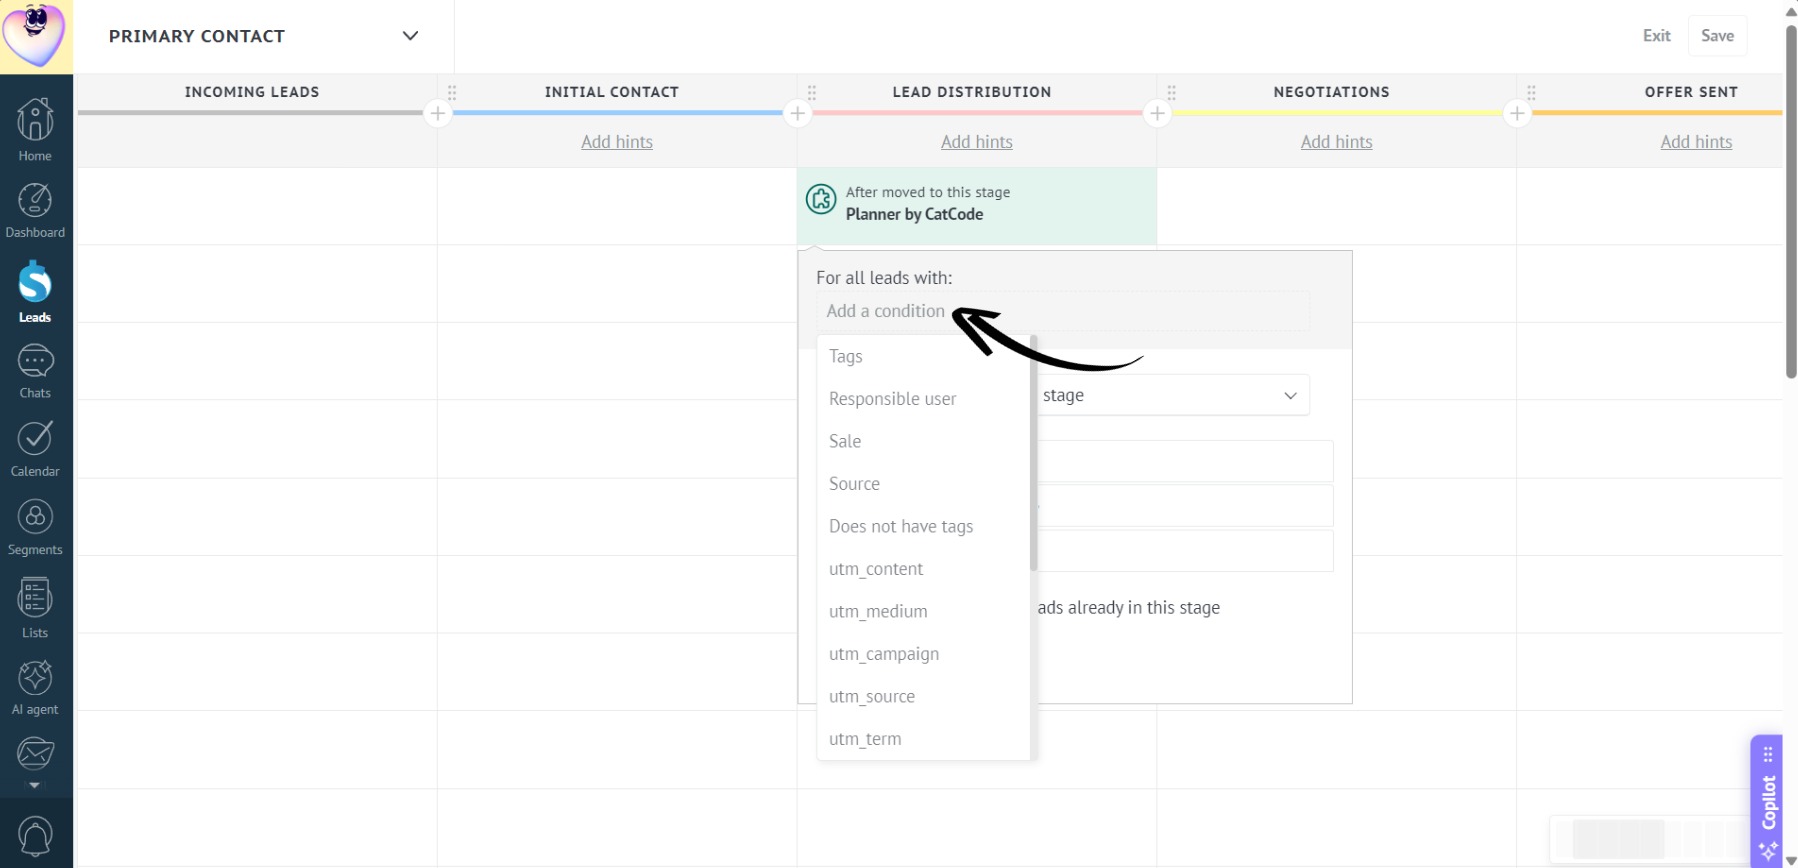Open the stage dropdown selector
Screen dimensions: 1798x868
coord(1173,395)
